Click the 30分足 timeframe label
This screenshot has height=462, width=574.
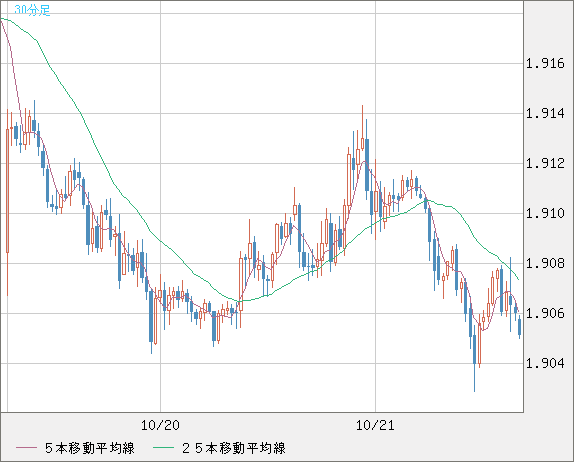[32, 10]
